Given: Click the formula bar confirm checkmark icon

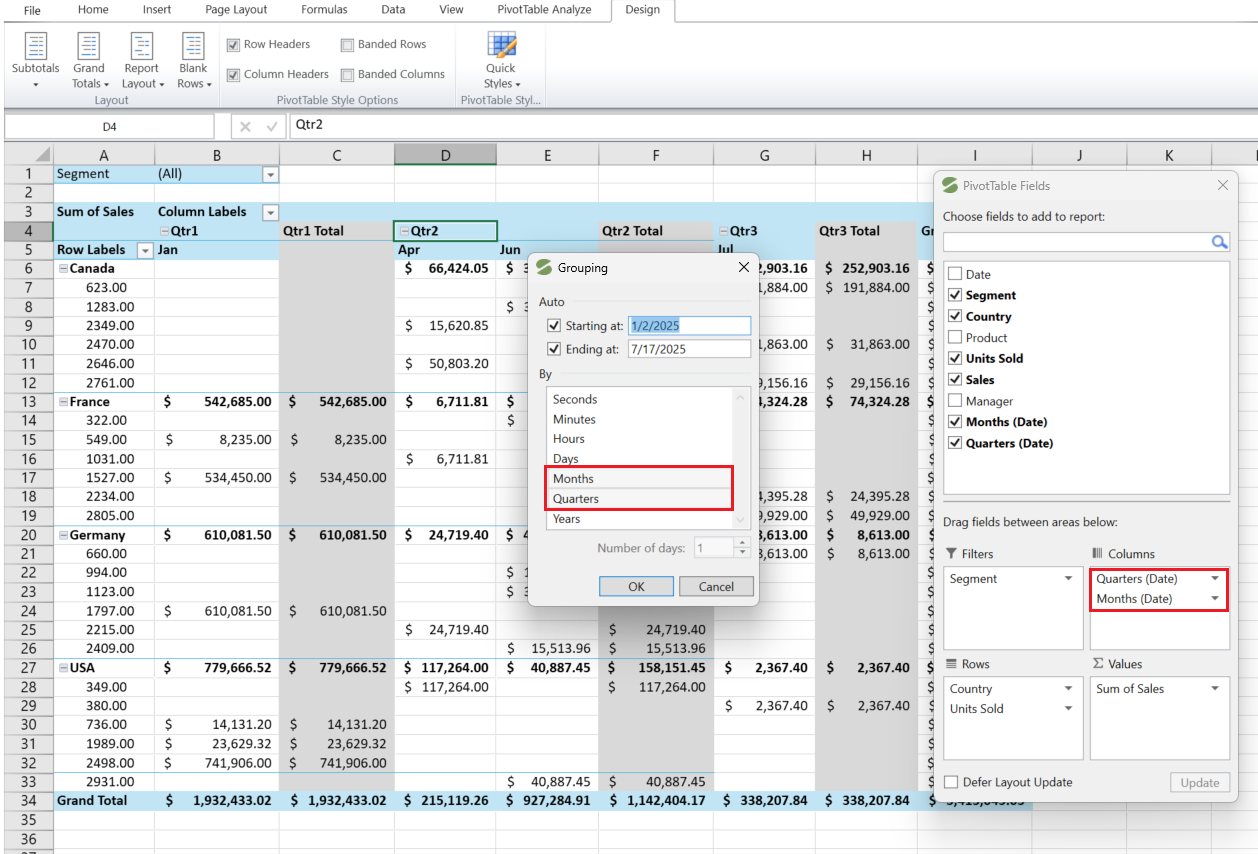Looking at the screenshot, I should pos(271,126).
